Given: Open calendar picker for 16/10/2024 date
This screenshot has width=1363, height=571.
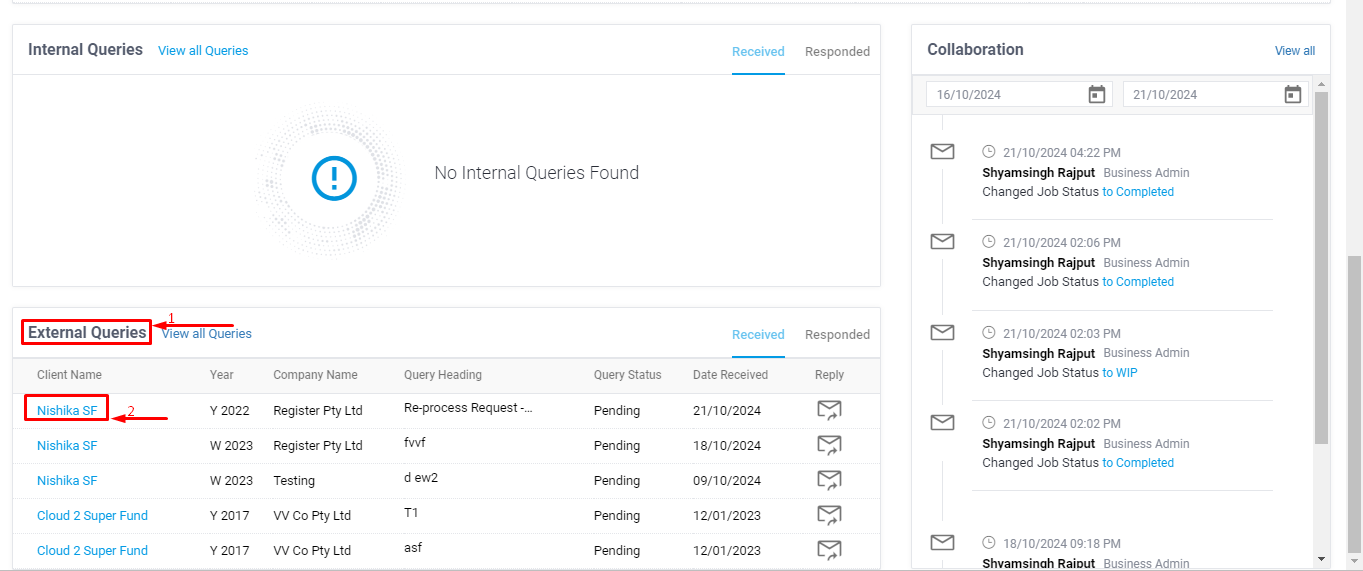Looking at the screenshot, I should 1097,94.
